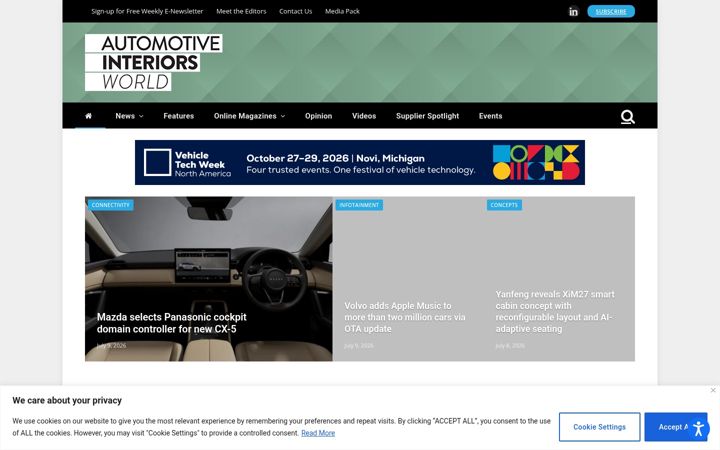Open the Read More cookie link

318,433
